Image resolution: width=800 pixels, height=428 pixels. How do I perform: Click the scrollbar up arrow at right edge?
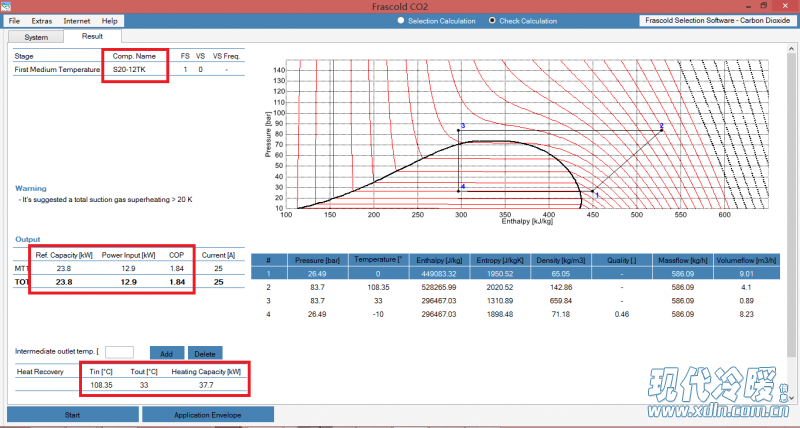(791, 48)
